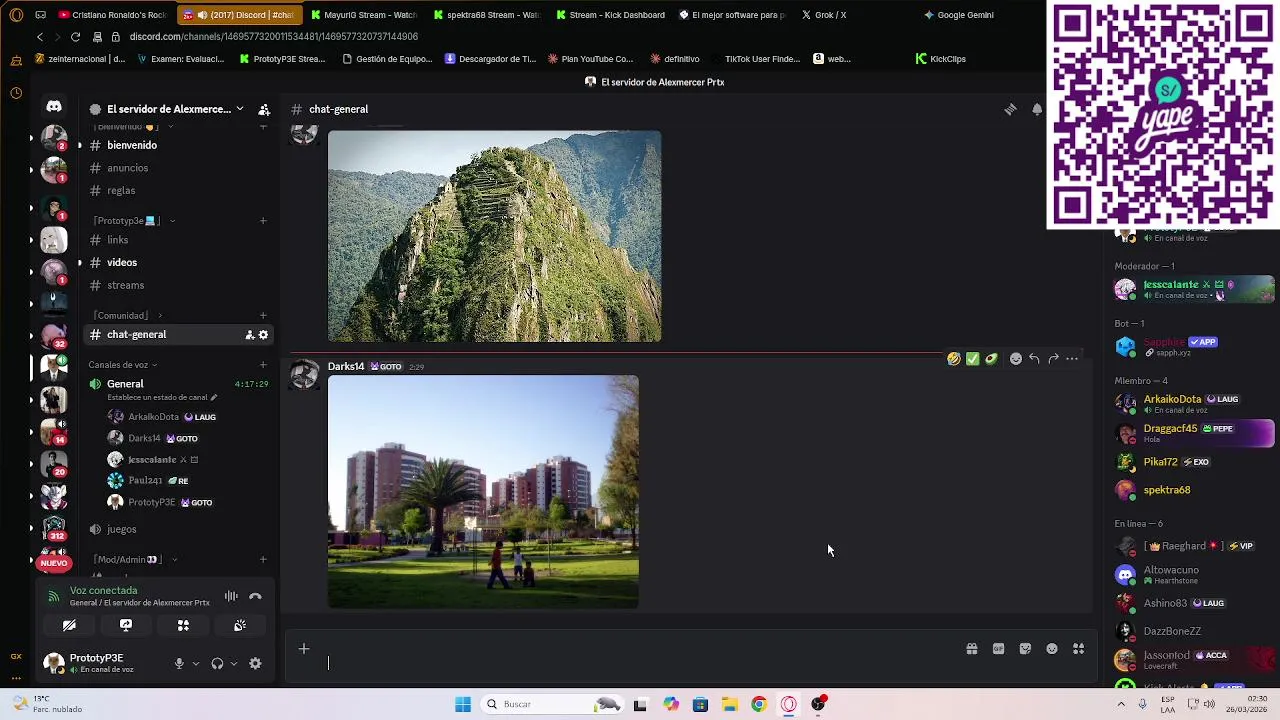This screenshot has height=720, width=1280.
Task: Send a gift from the message bar
Action: pos(971,649)
